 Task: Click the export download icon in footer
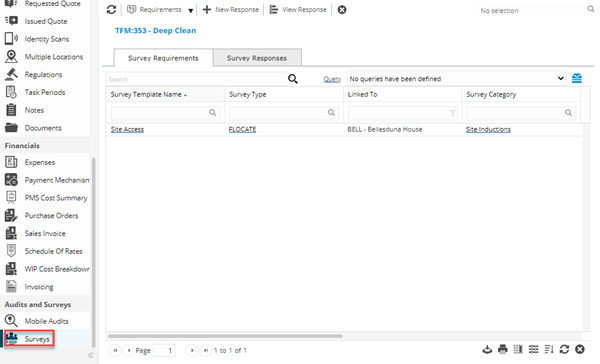point(487,349)
